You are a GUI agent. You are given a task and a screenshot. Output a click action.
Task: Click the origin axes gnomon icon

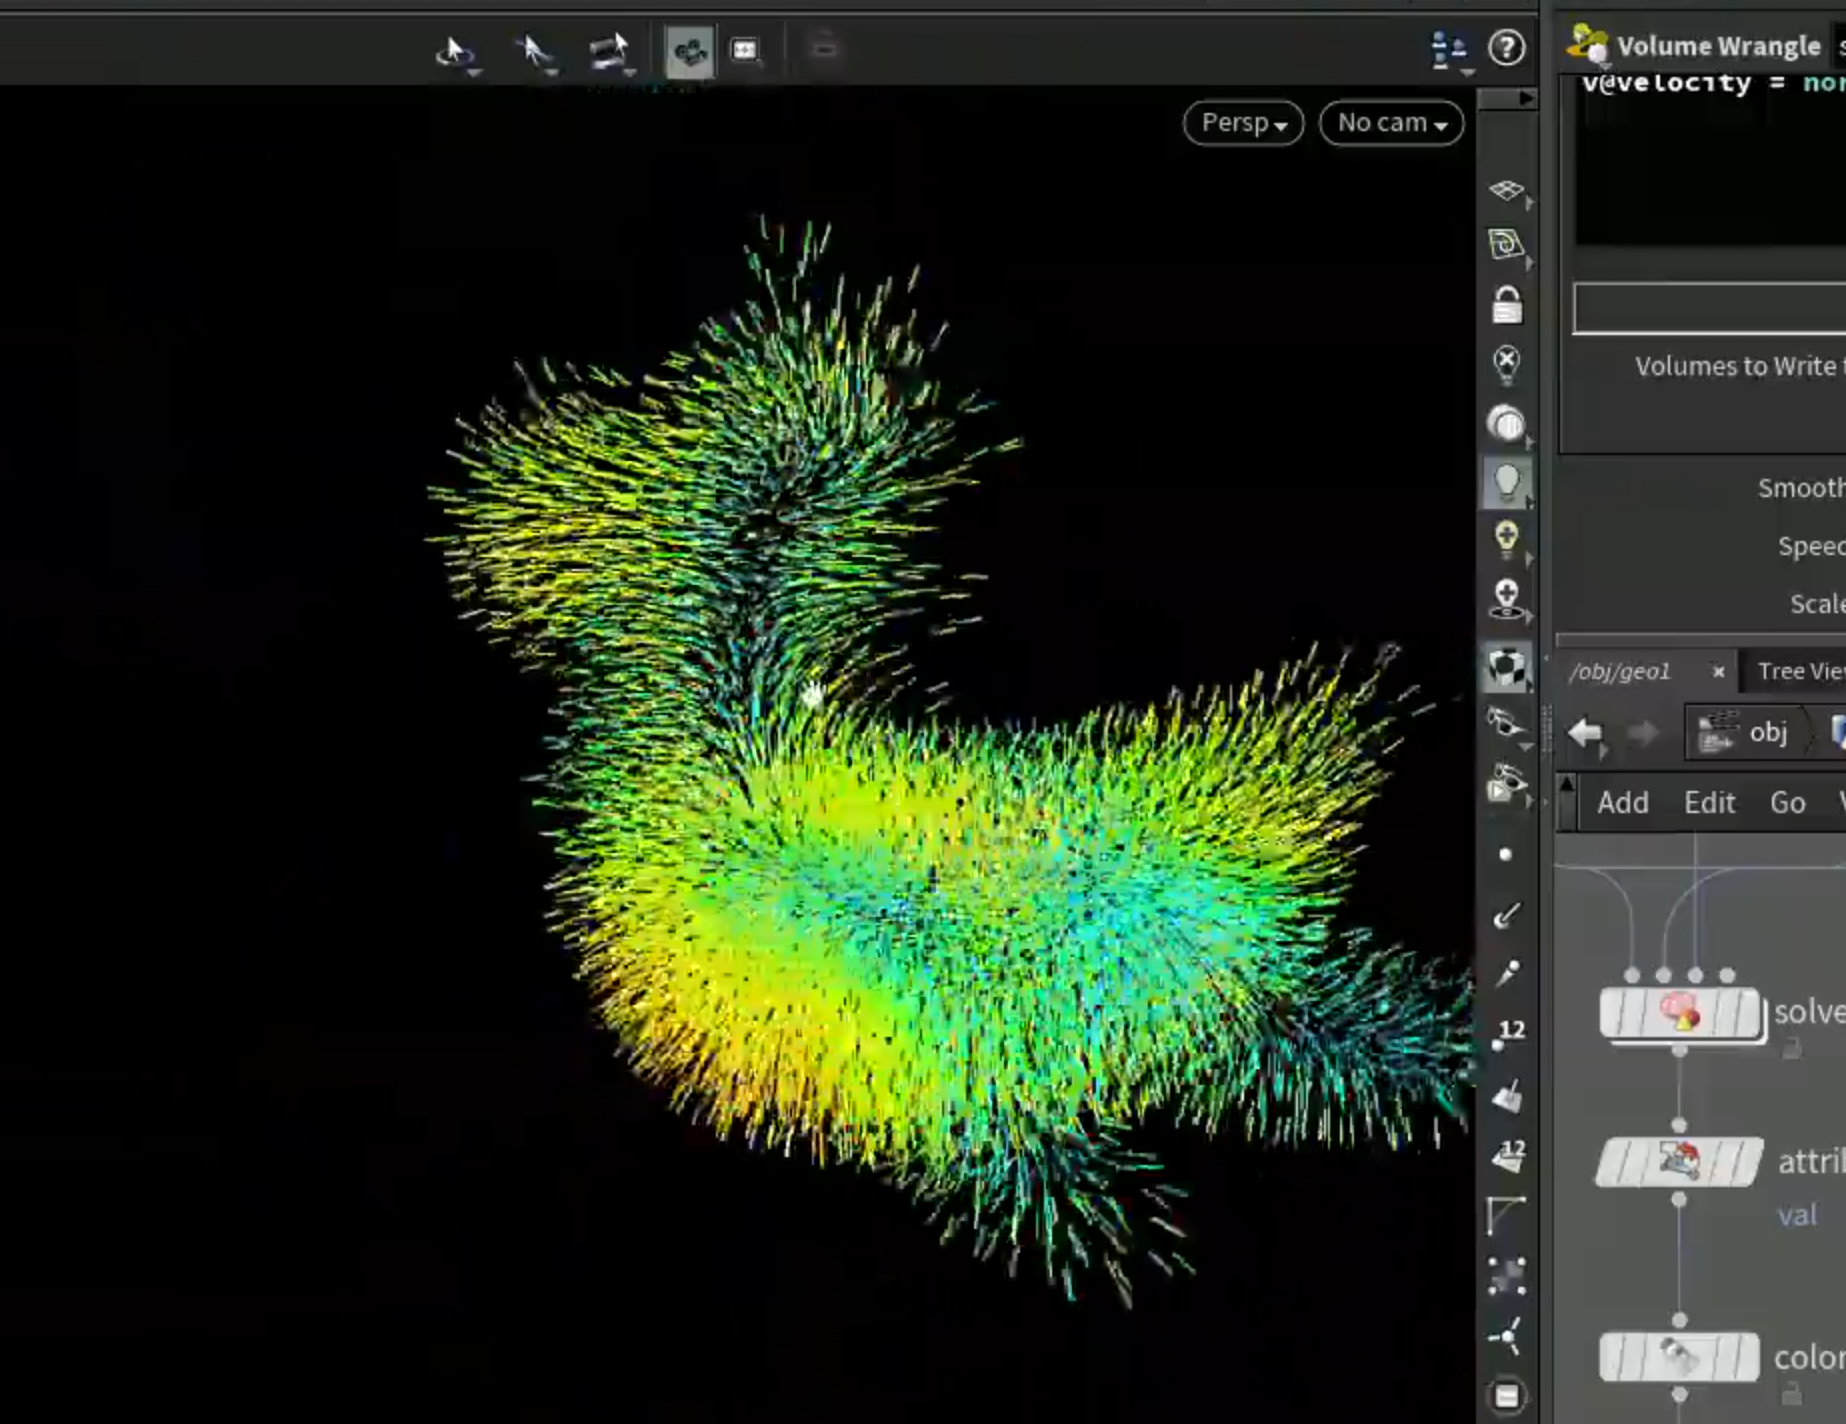click(1506, 1336)
